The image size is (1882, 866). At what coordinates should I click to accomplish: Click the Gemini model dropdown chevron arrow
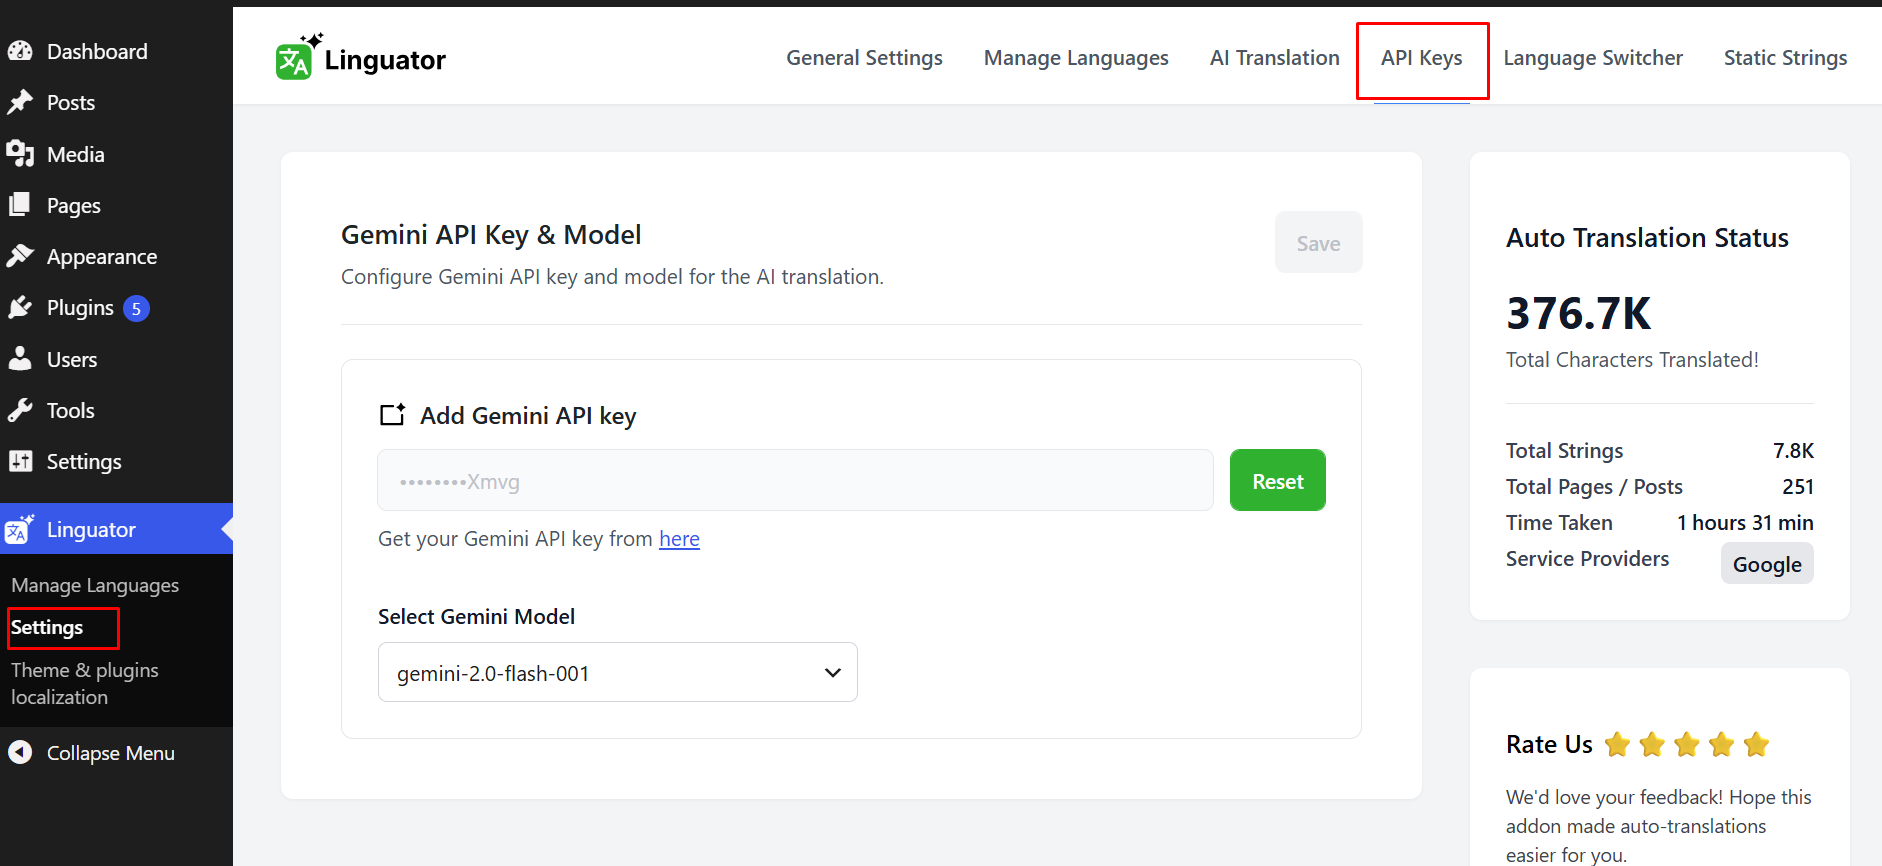click(832, 673)
